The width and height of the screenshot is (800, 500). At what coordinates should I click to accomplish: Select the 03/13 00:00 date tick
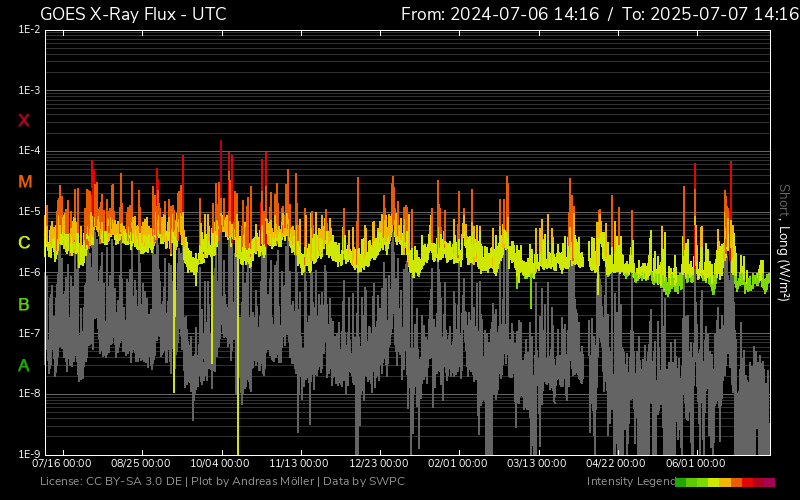click(x=537, y=464)
